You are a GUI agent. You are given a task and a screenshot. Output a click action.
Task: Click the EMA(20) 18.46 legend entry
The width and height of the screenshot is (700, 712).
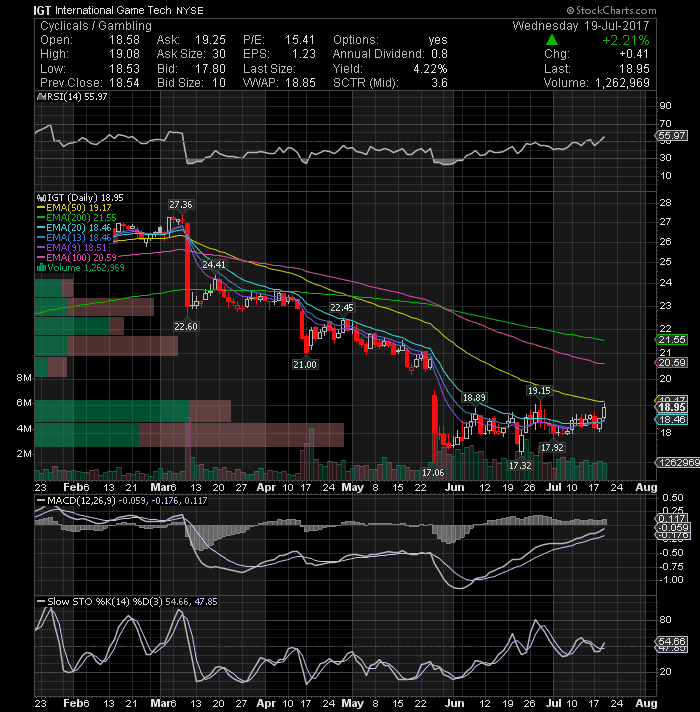tap(74, 227)
